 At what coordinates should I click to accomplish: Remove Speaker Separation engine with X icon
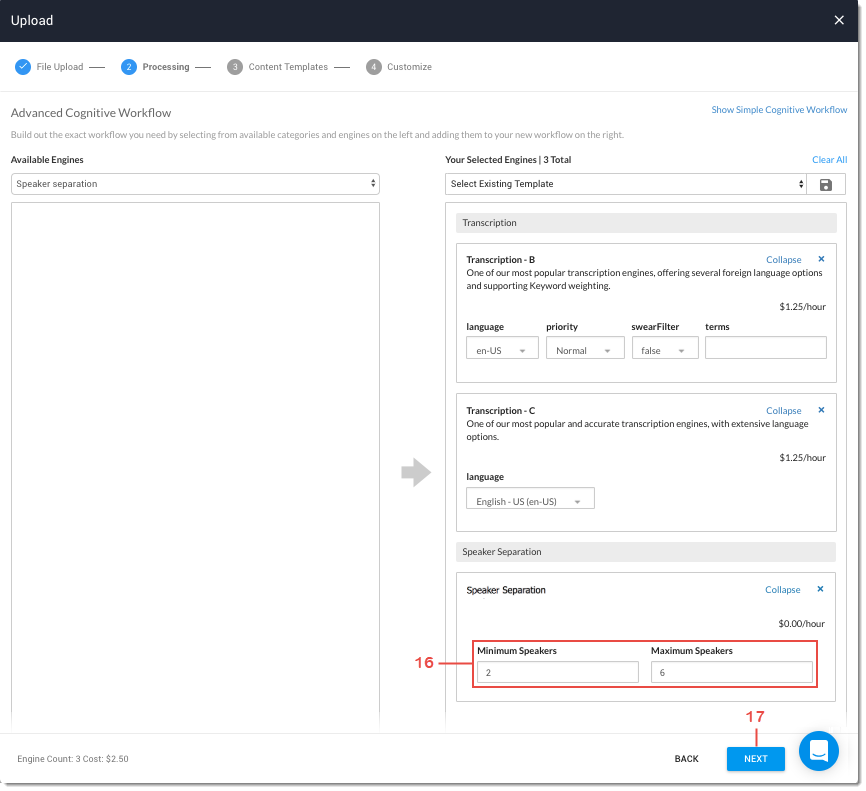(821, 589)
